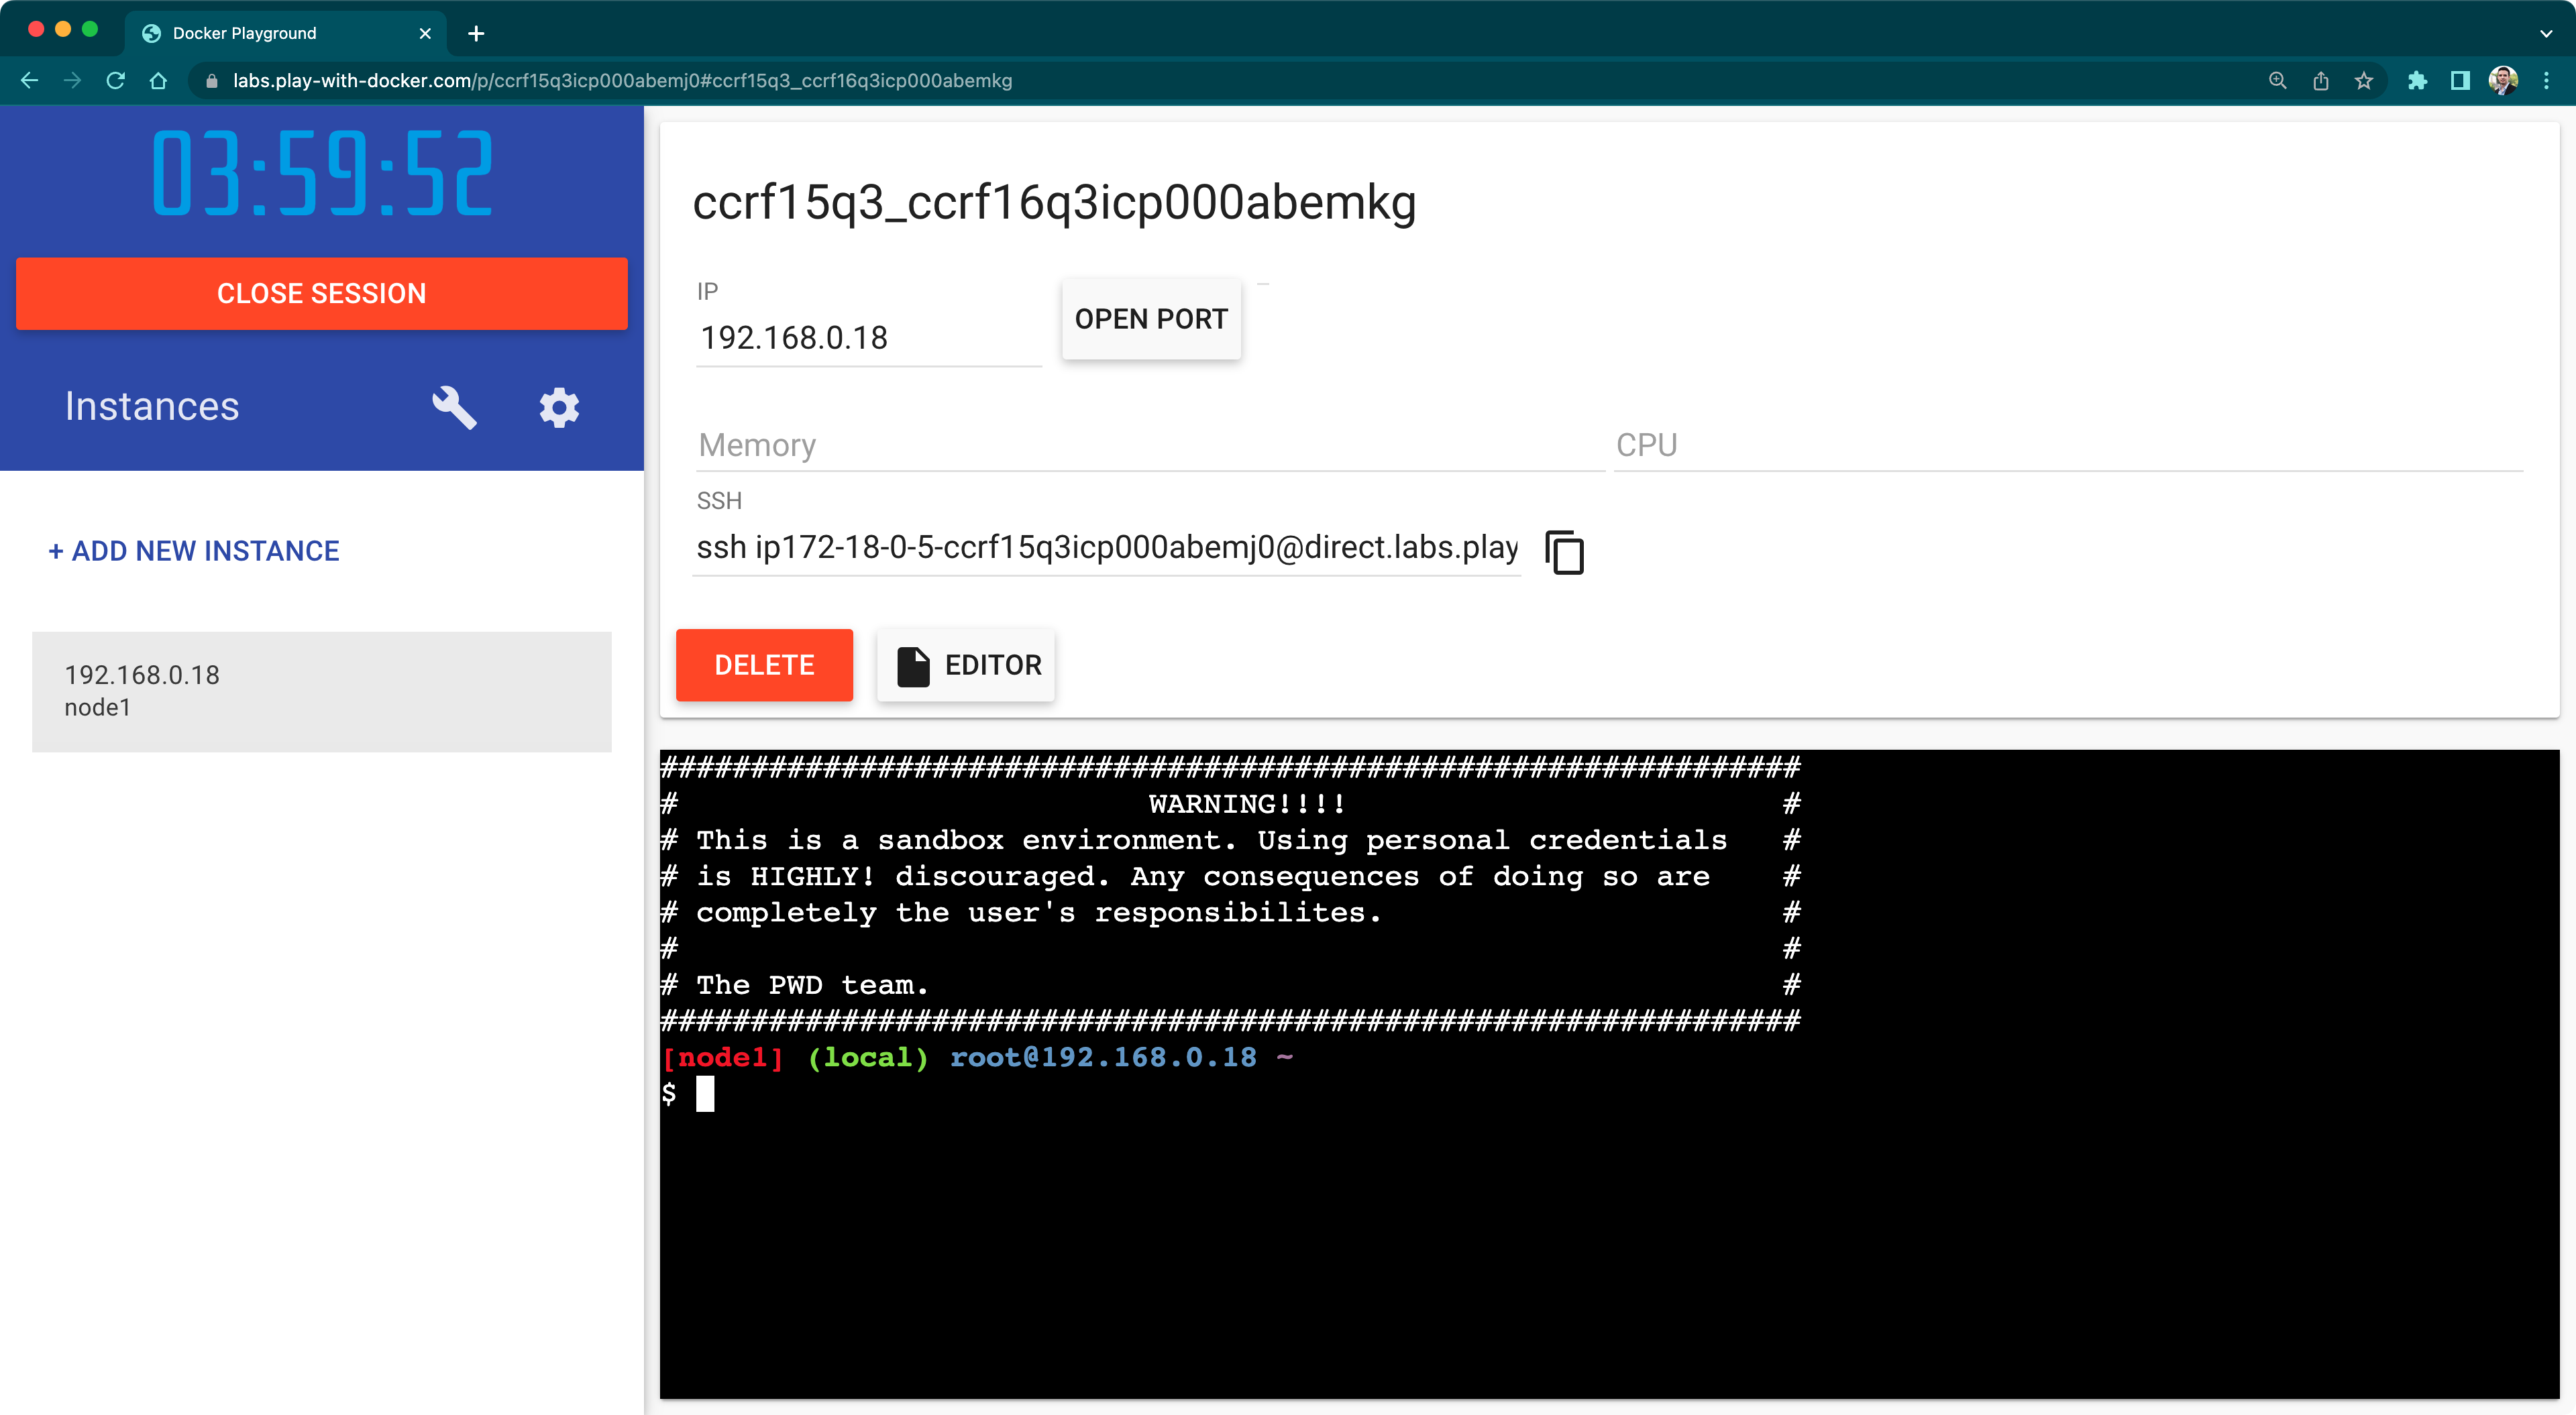Expand the tab search chevron

pos(2546,33)
